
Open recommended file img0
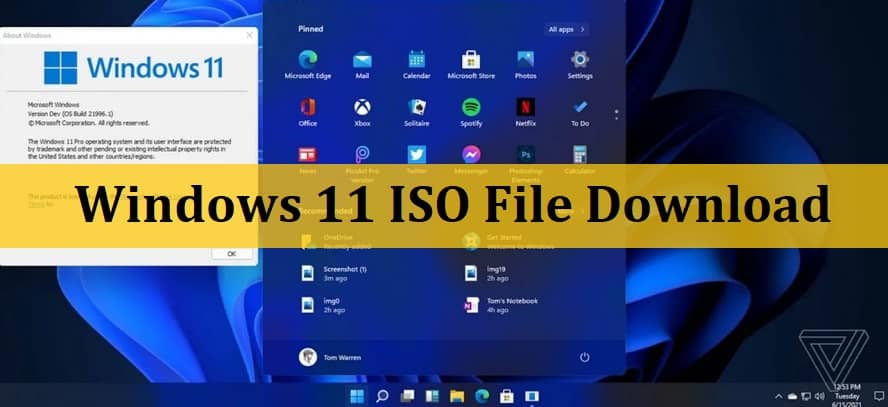(323, 305)
